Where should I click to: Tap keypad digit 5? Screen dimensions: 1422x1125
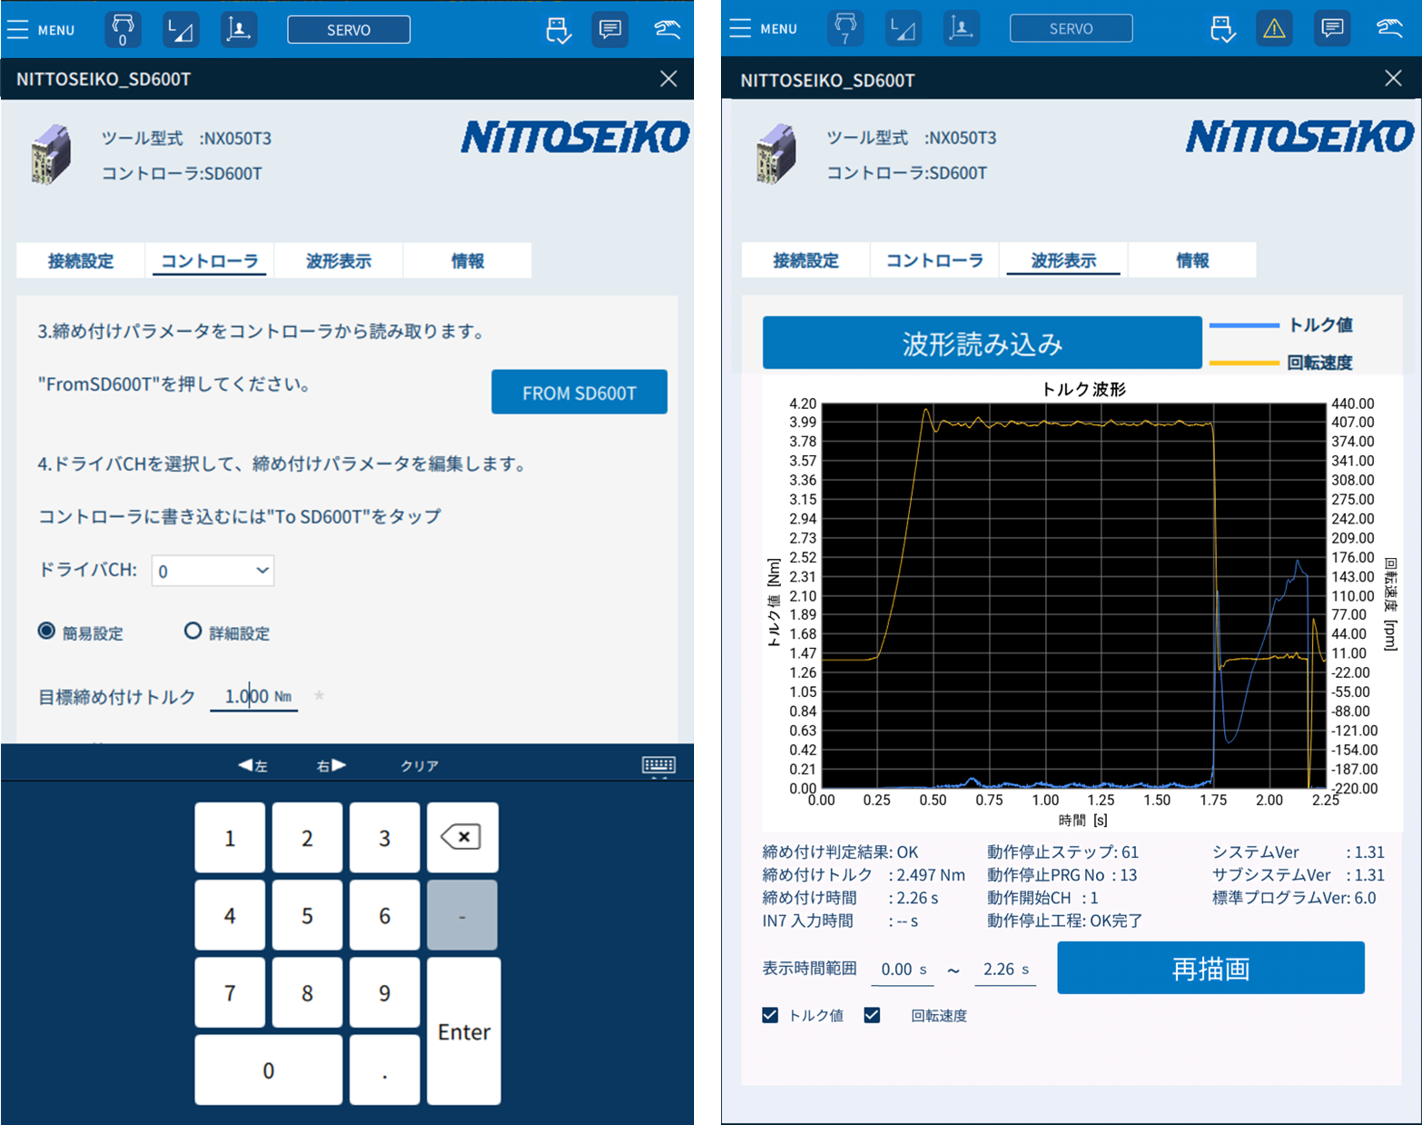307,915
